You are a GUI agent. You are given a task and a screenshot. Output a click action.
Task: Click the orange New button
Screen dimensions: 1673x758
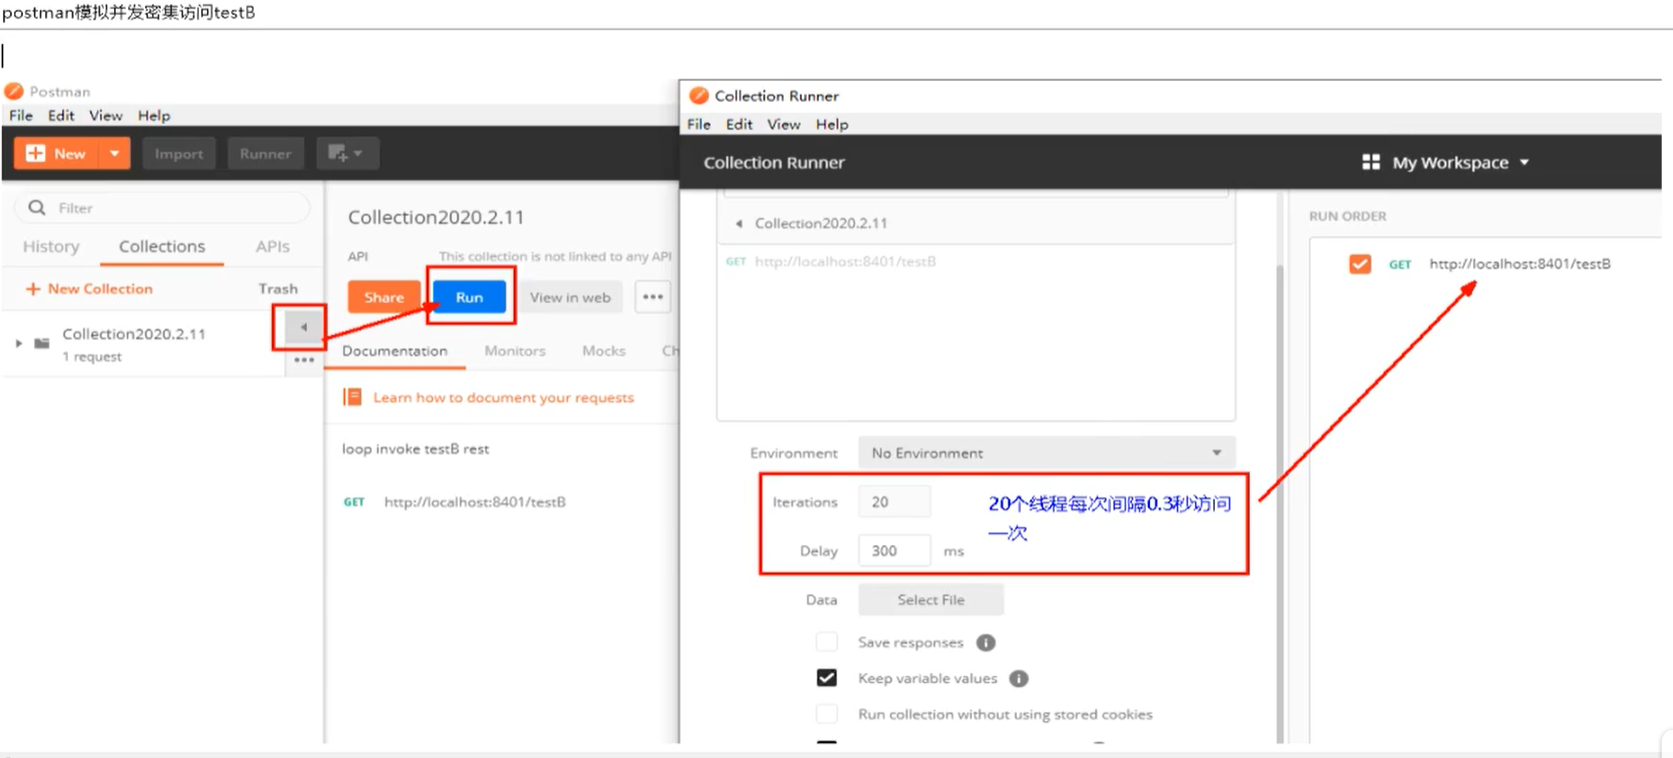click(x=57, y=153)
